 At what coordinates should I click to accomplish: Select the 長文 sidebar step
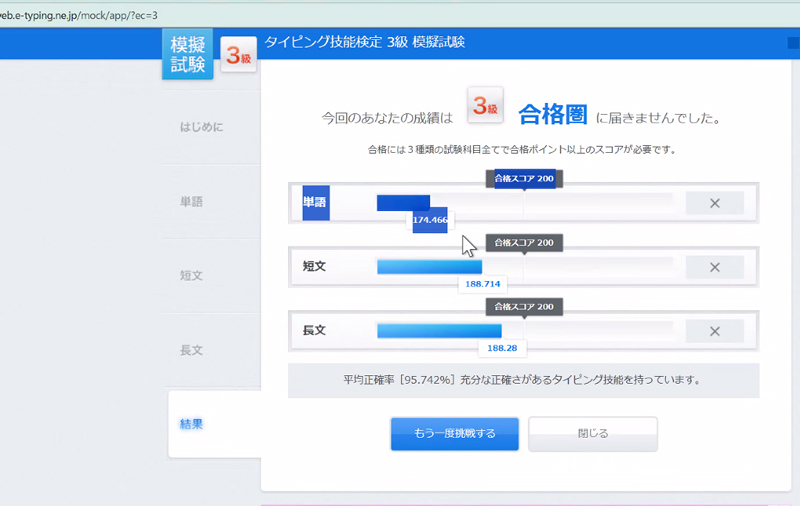pos(191,350)
